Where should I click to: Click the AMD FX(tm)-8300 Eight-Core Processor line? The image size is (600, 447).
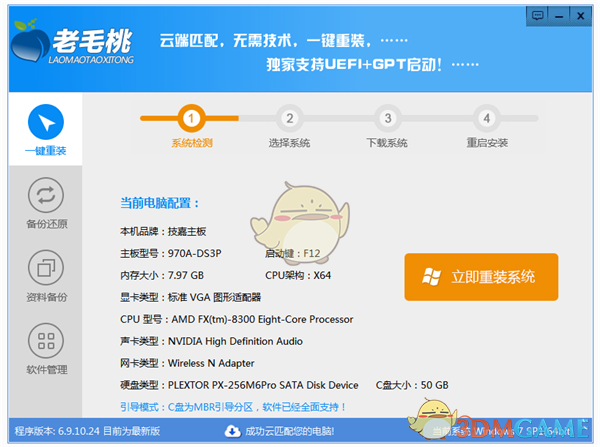point(236,319)
